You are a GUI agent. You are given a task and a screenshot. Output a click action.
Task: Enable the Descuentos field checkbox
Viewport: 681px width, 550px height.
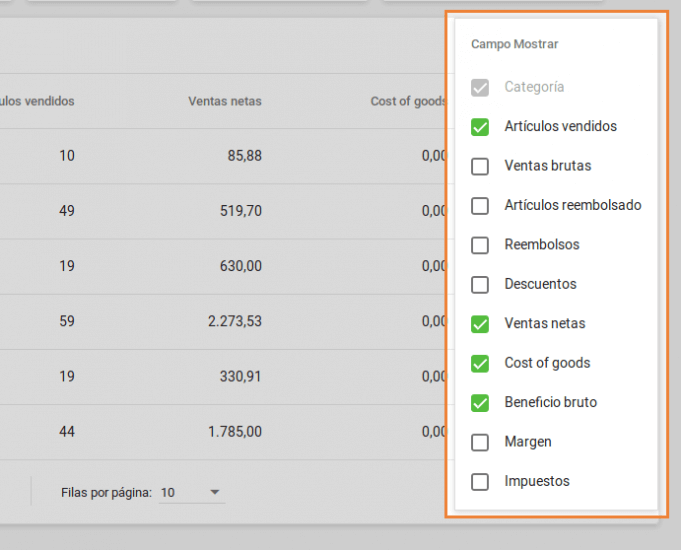(480, 285)
